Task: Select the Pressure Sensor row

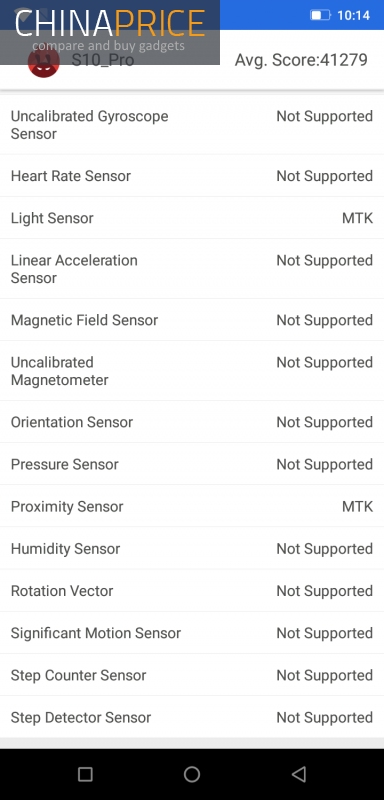Action: pyautogui.click(x=192, y=464)
